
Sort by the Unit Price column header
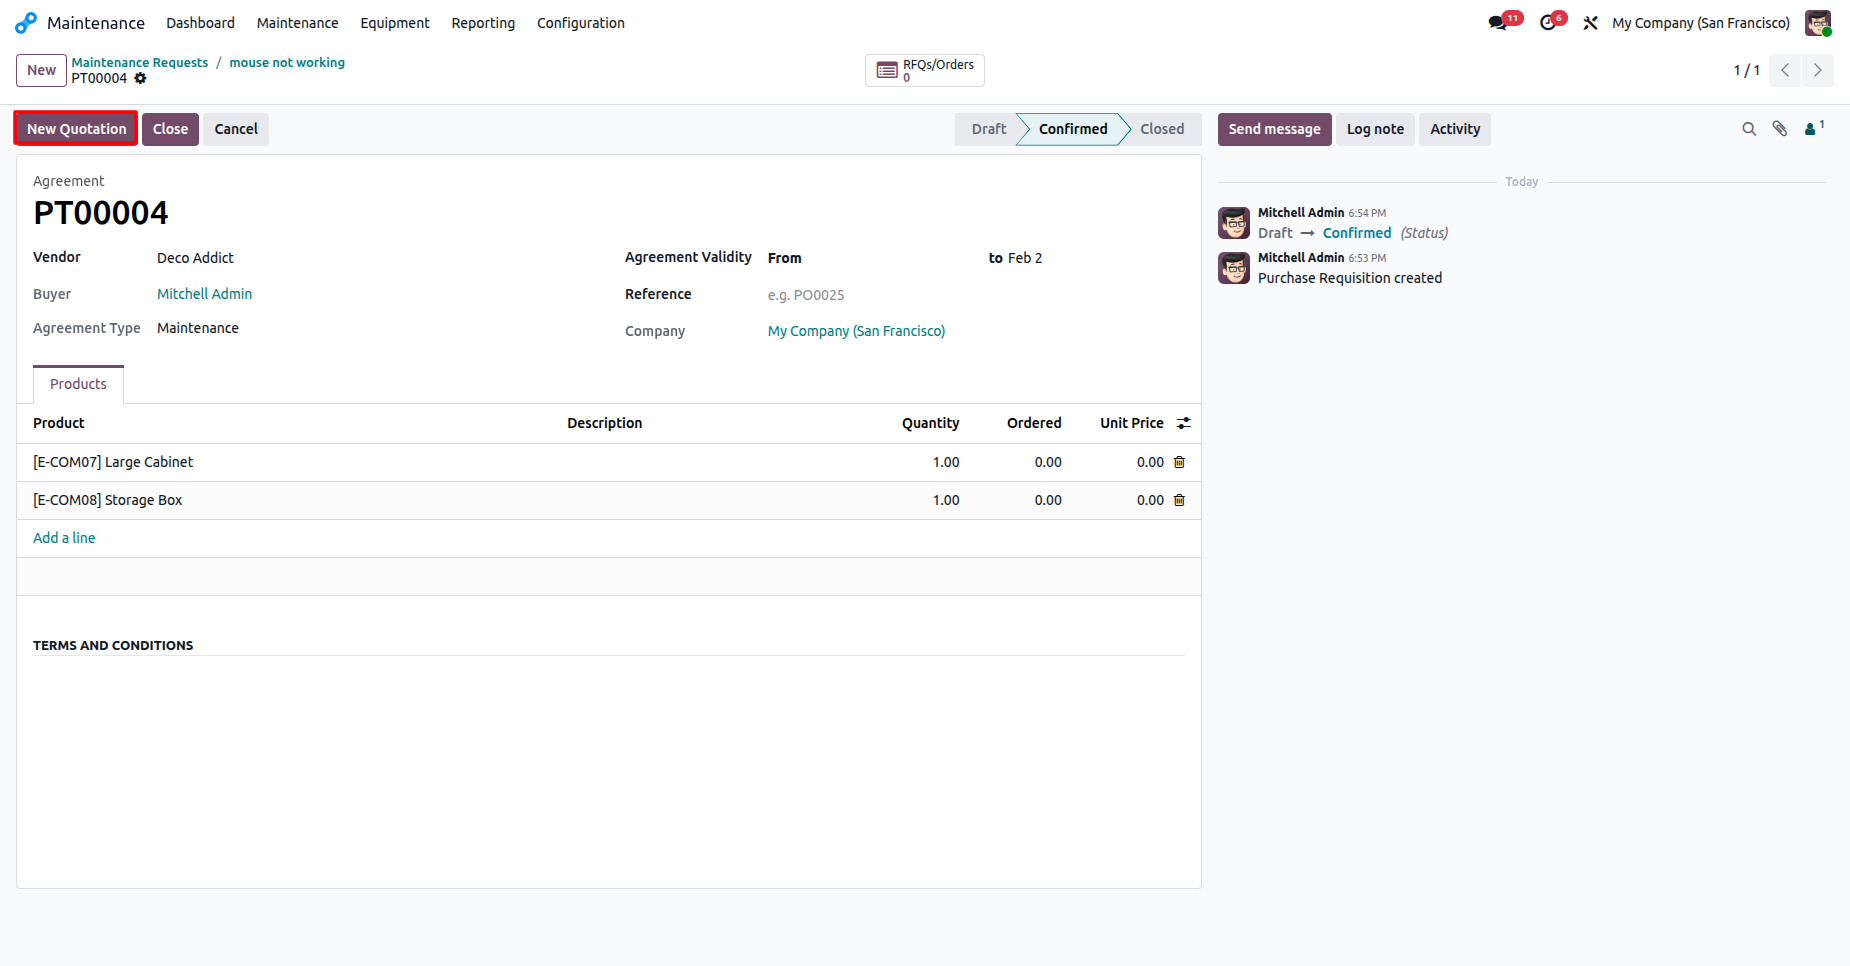coord(1132,423)
